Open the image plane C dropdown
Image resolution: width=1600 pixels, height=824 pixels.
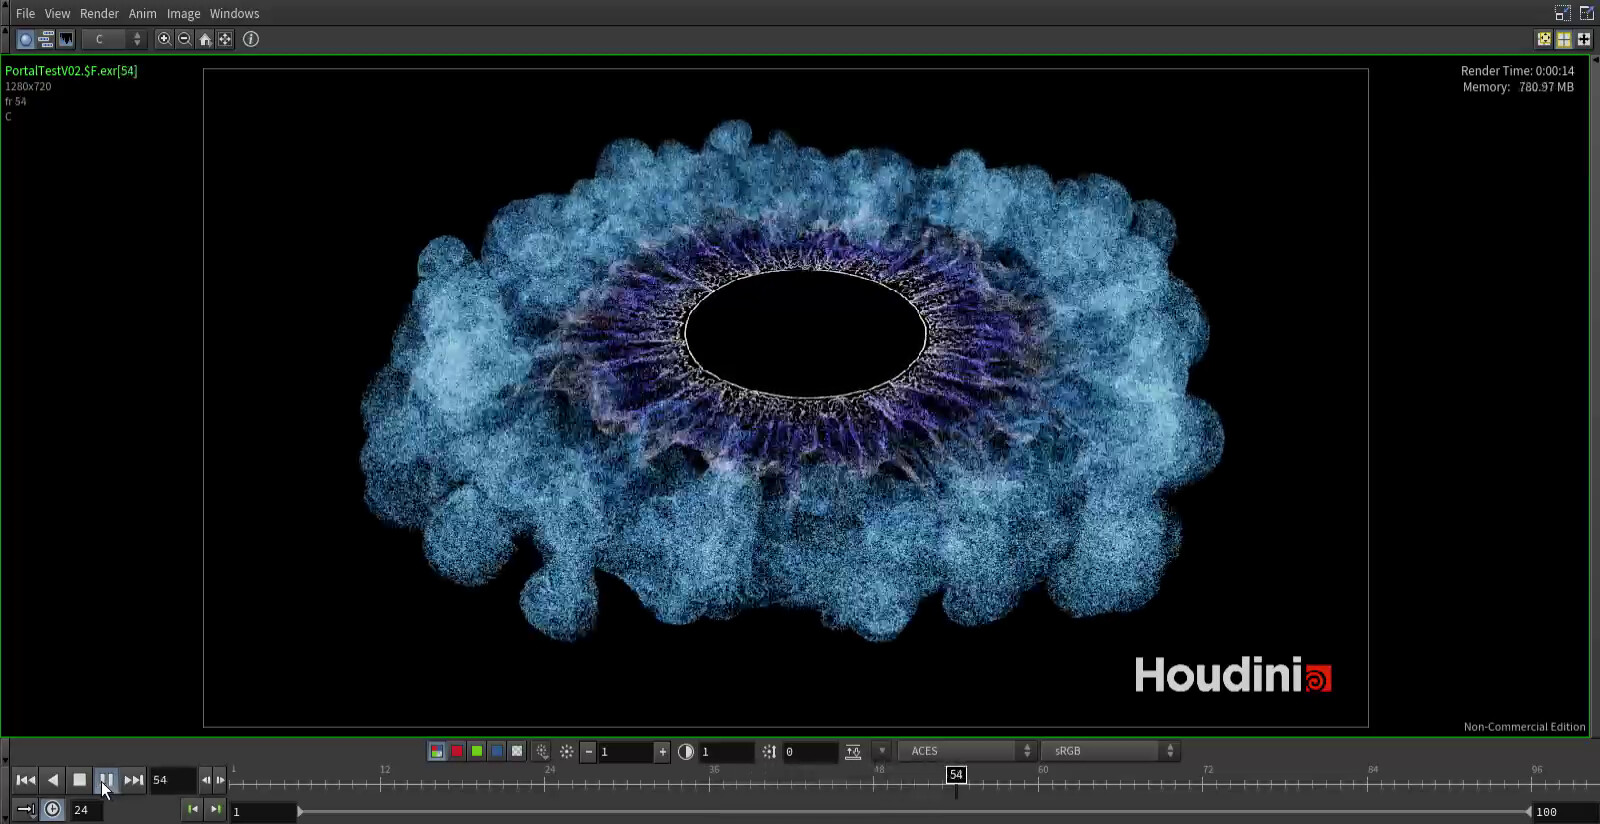(x=112, y=39)
